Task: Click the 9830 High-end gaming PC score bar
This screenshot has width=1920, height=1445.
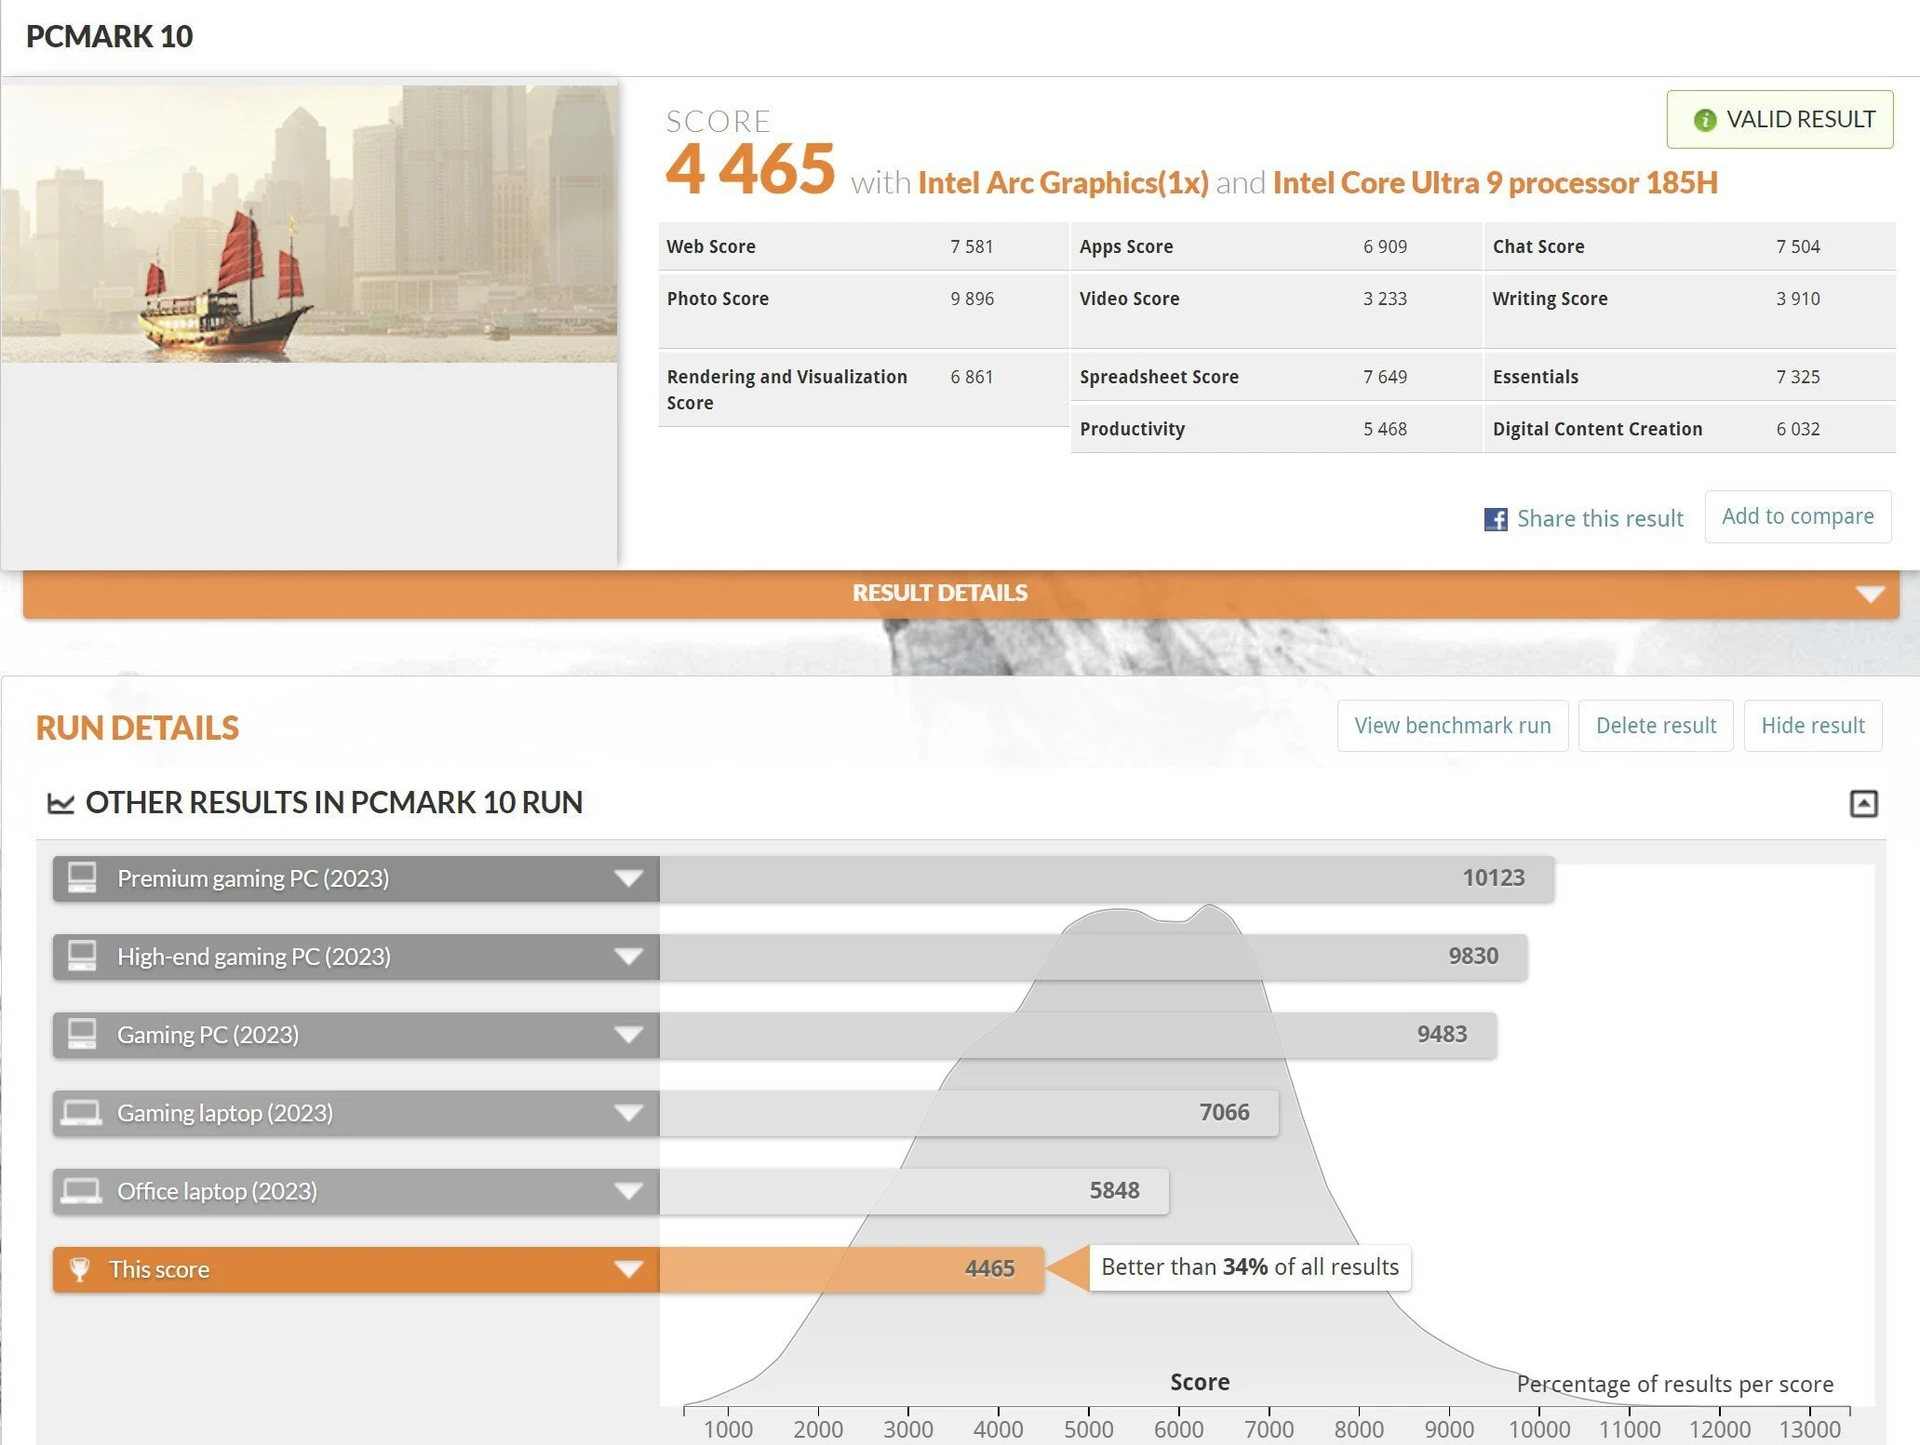Action: coord(1093,956)
